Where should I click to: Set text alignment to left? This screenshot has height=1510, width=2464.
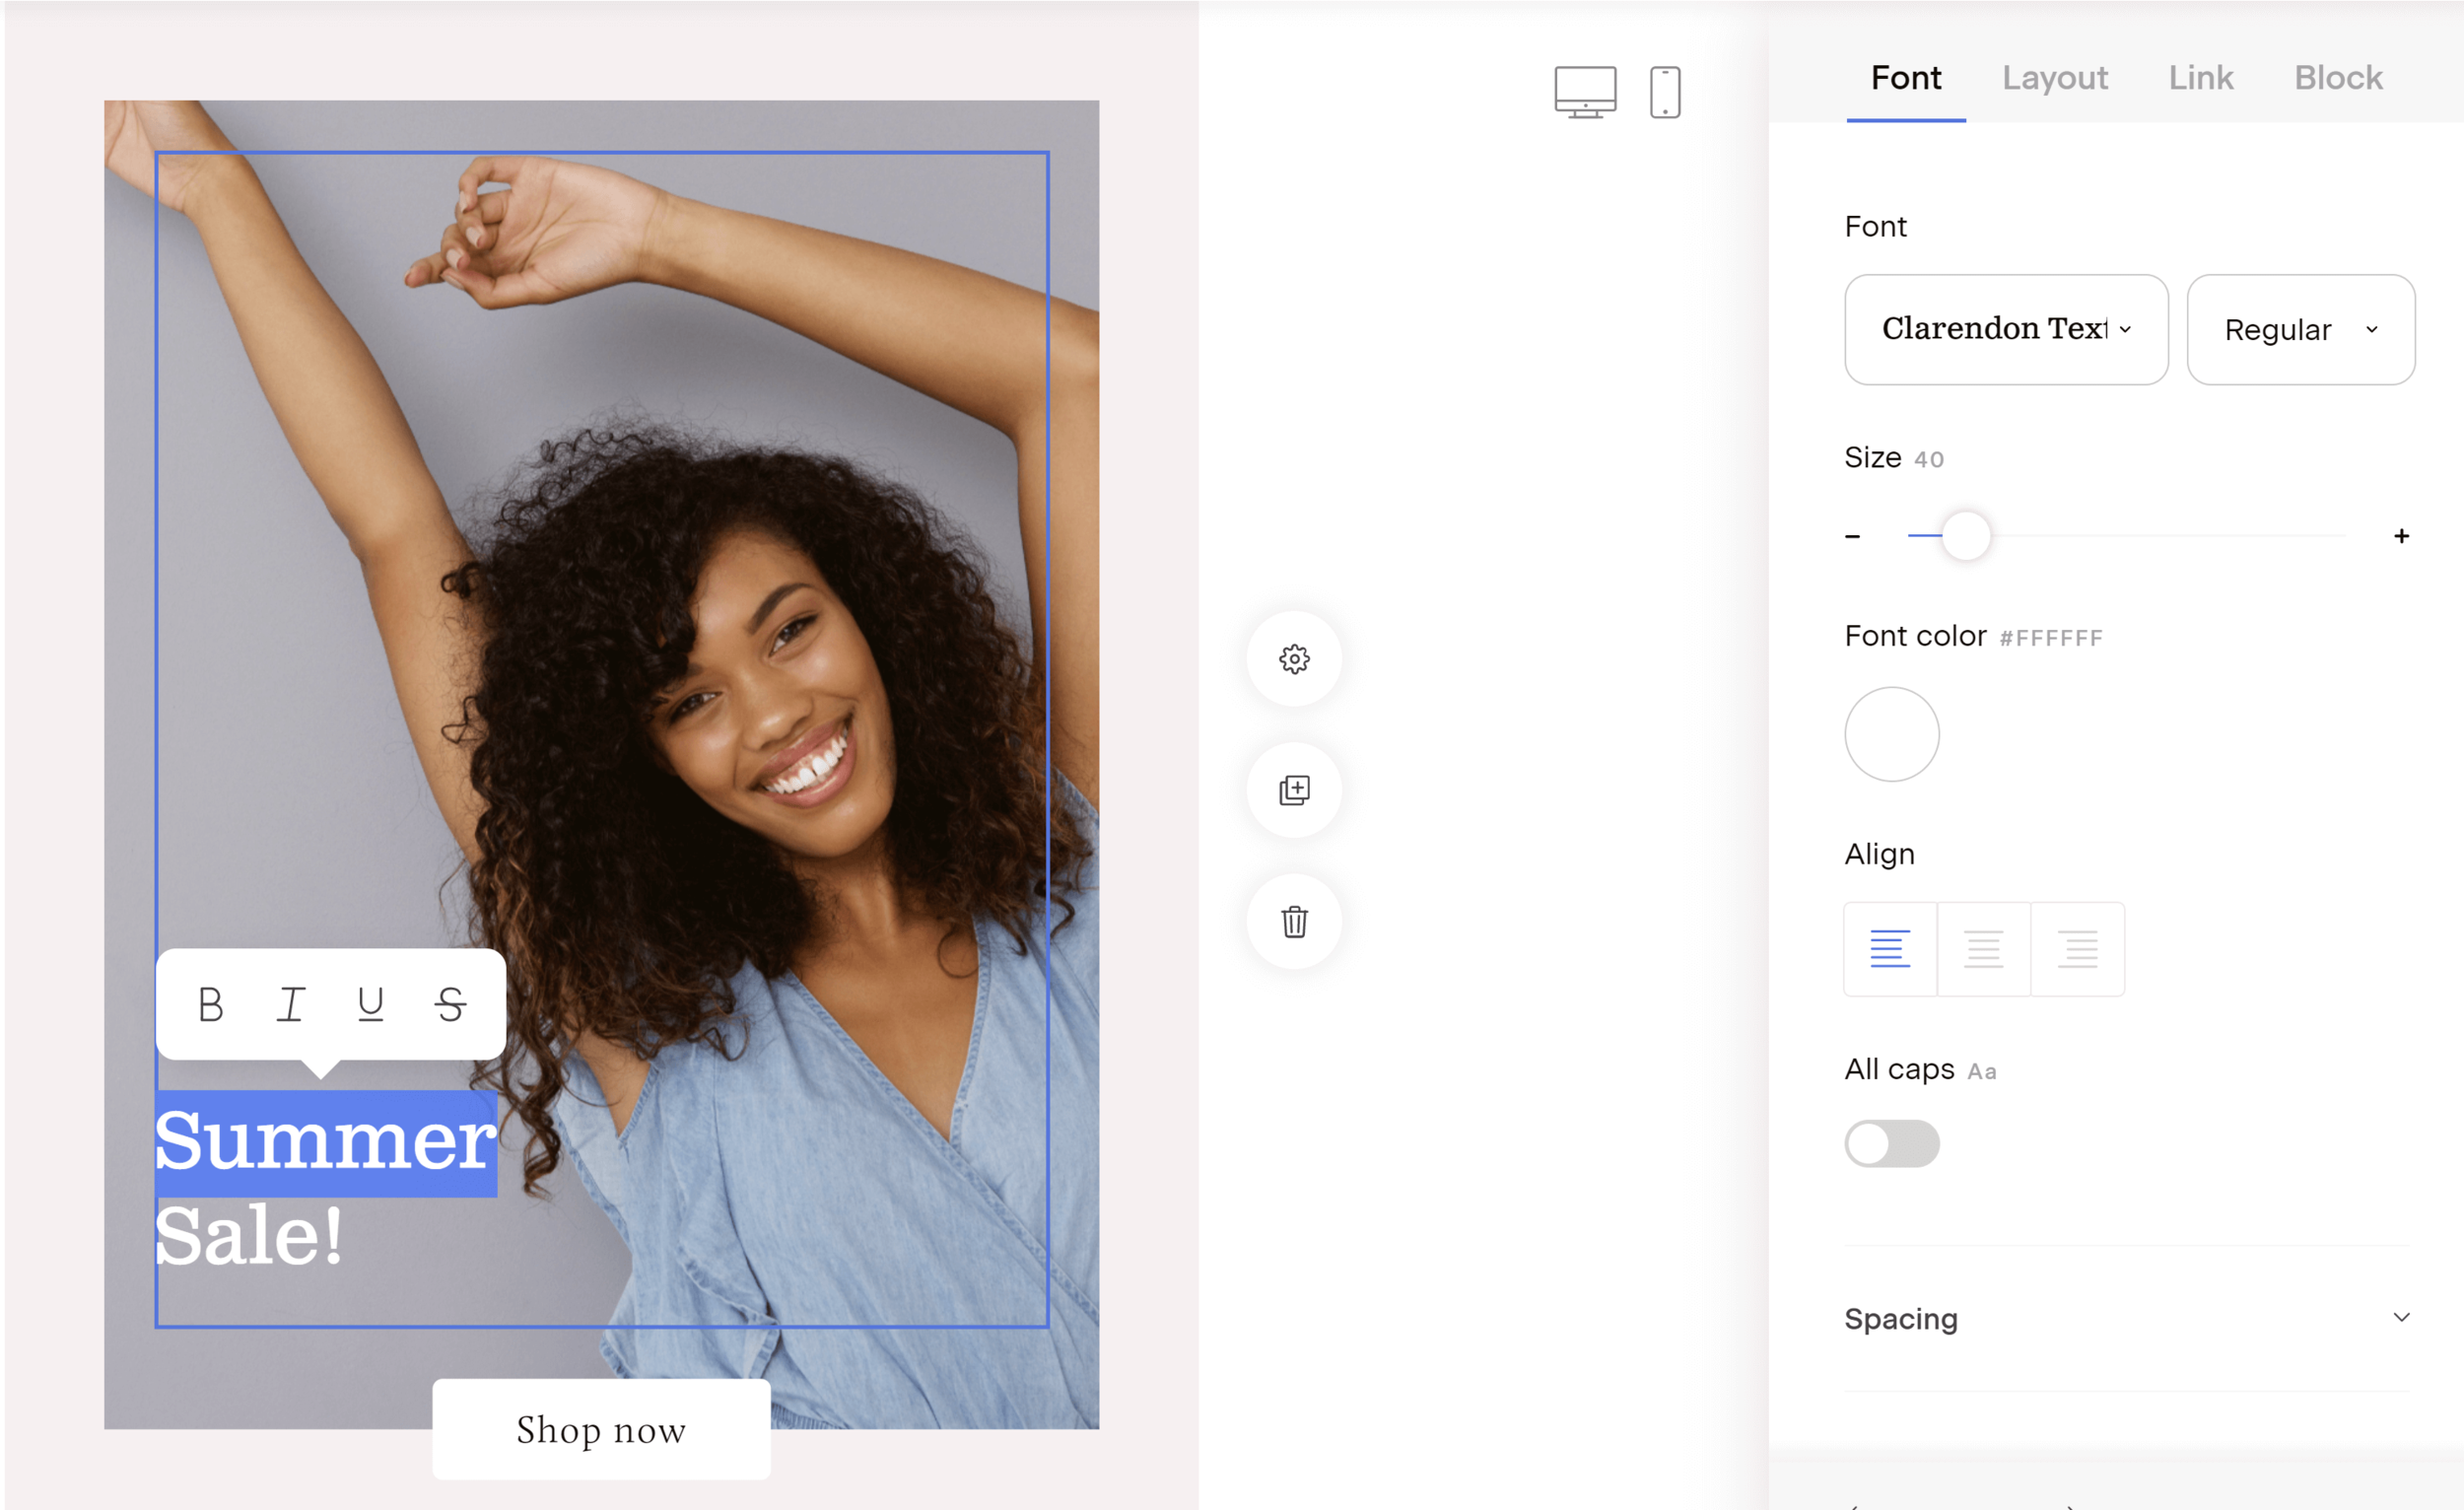[x=1890, y=949]
